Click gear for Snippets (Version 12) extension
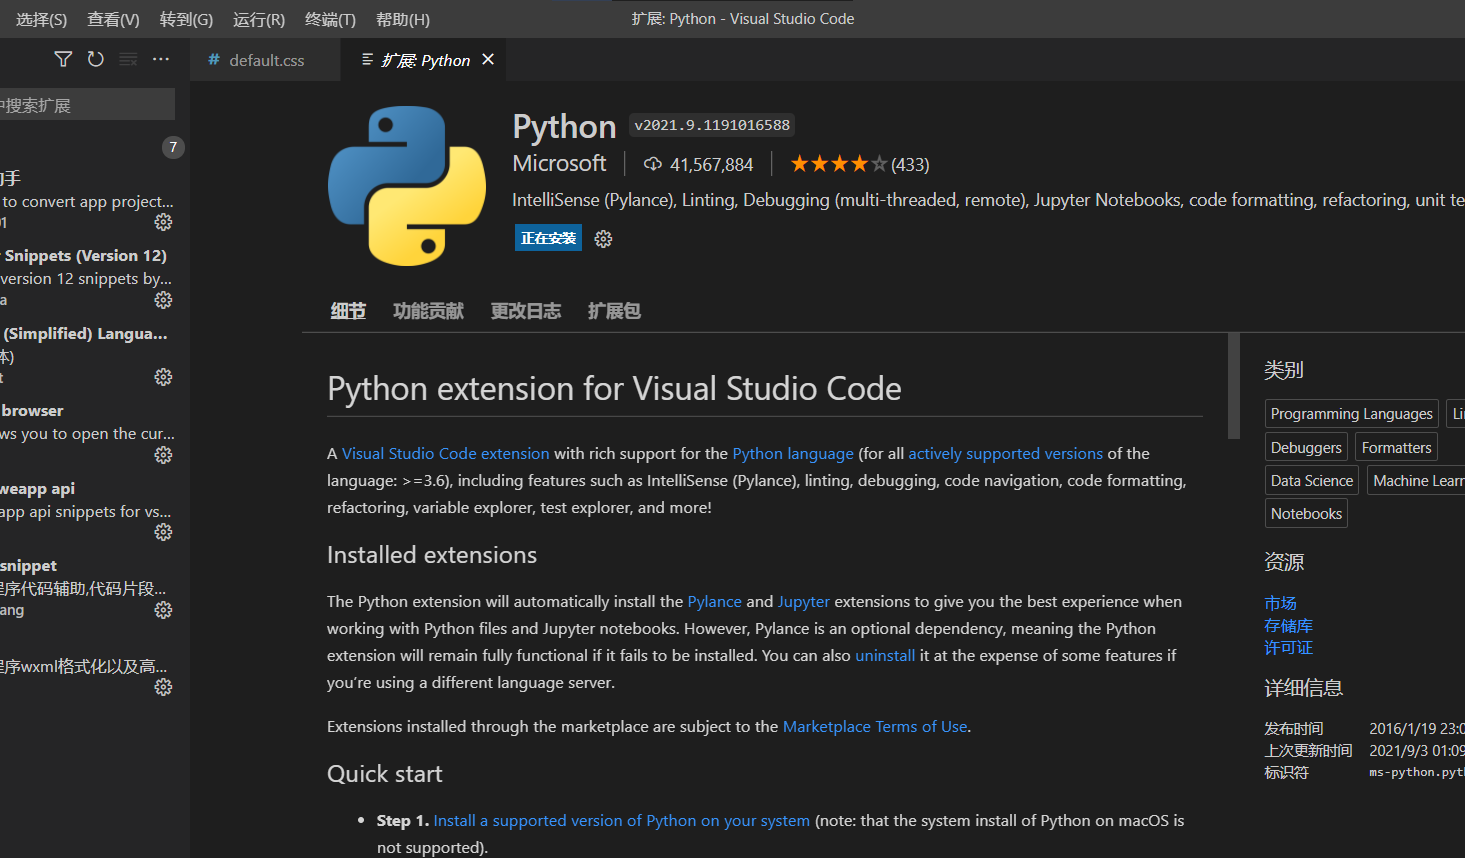This screenshot has width=1465, height=858. click(163, 300)
